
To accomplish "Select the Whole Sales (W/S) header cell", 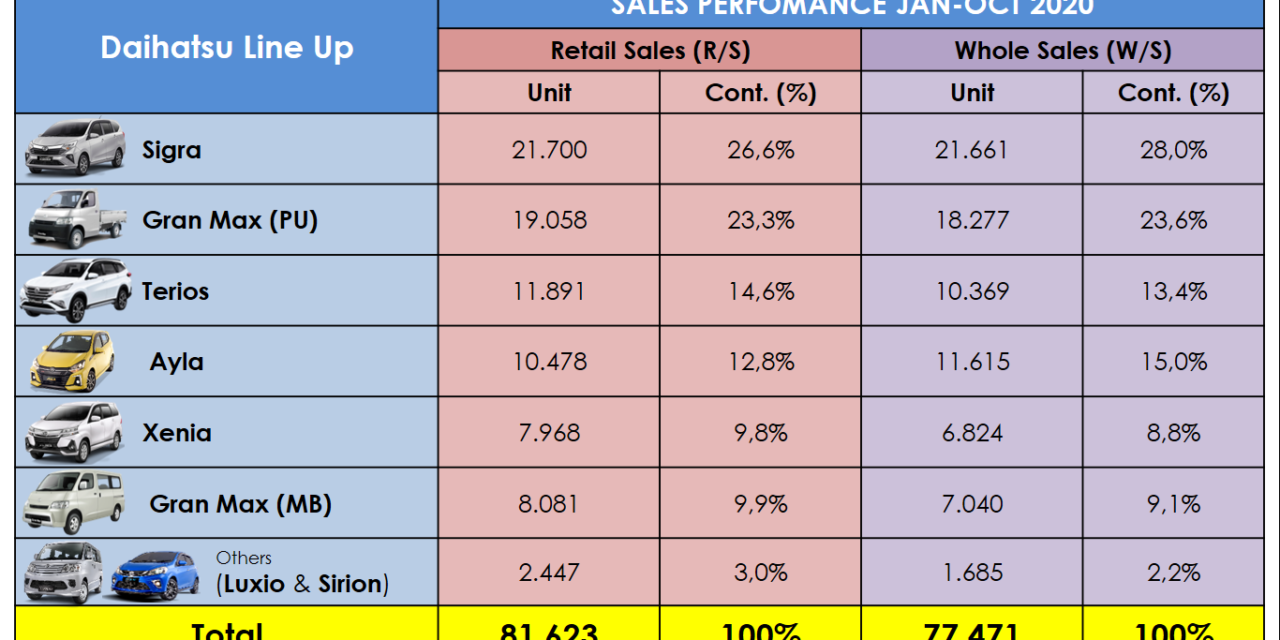I will pyautogui.click(x=1062, y=50).
